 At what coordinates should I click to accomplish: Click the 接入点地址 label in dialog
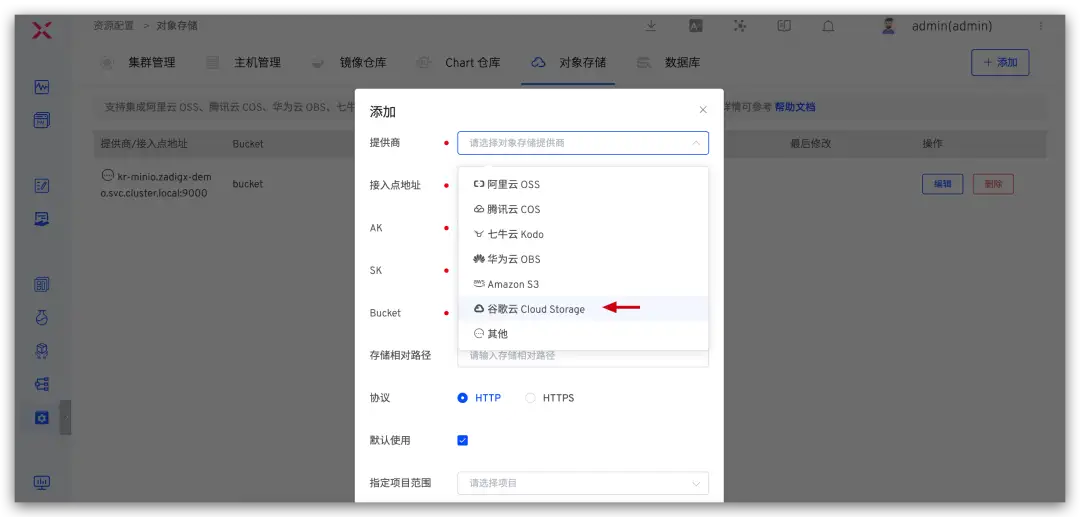click(x=395, y=185)
